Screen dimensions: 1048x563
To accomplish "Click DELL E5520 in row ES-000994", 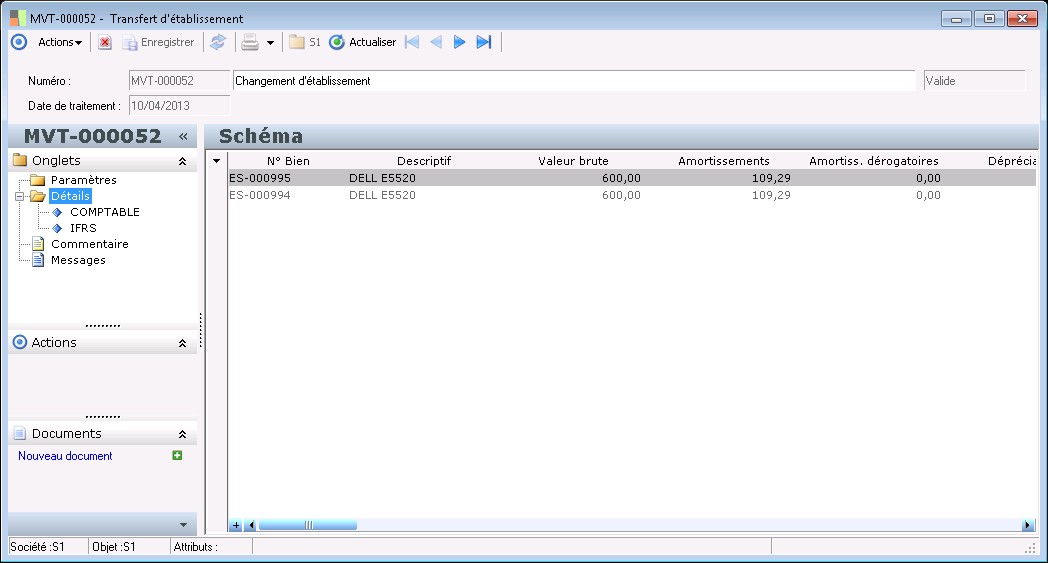I will point(382,195).
